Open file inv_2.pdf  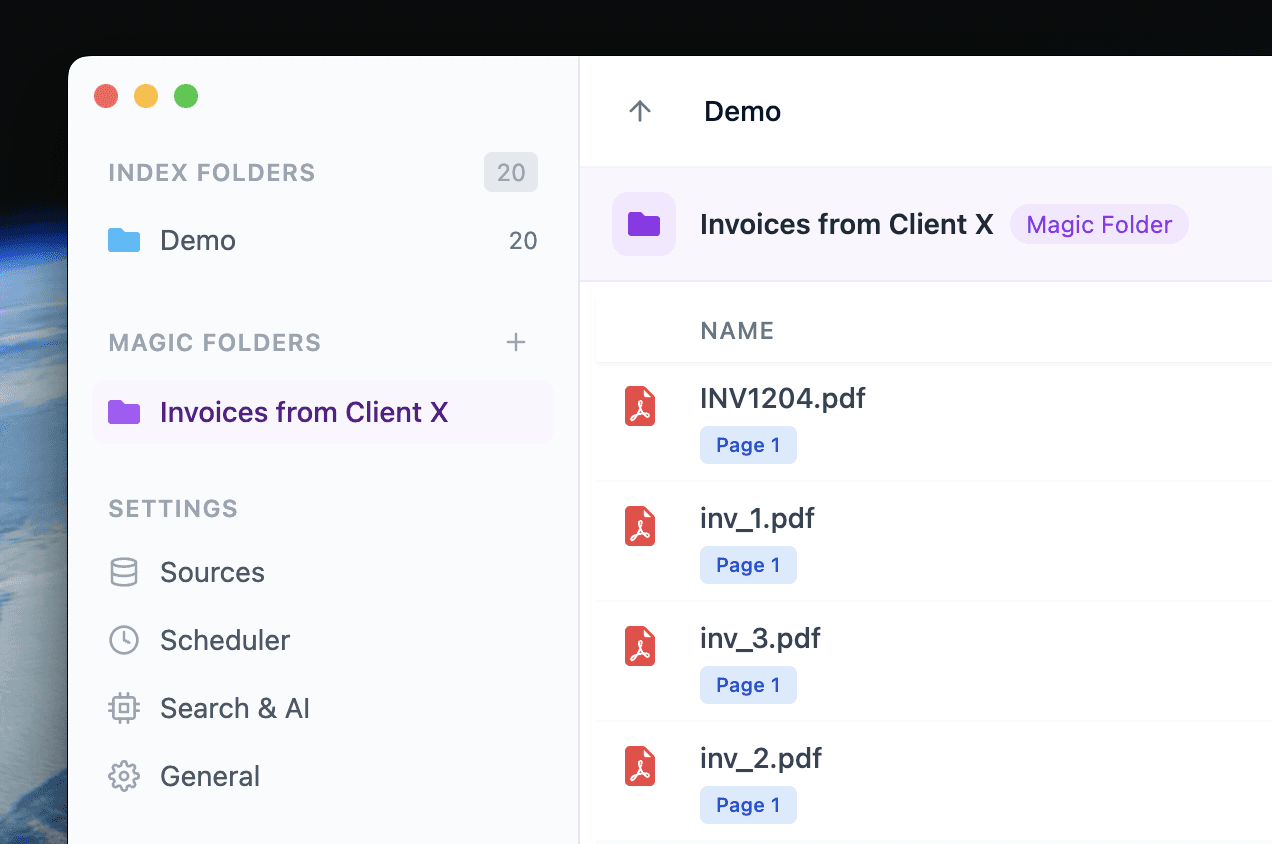pyautogui.click(x=761, y=758)
